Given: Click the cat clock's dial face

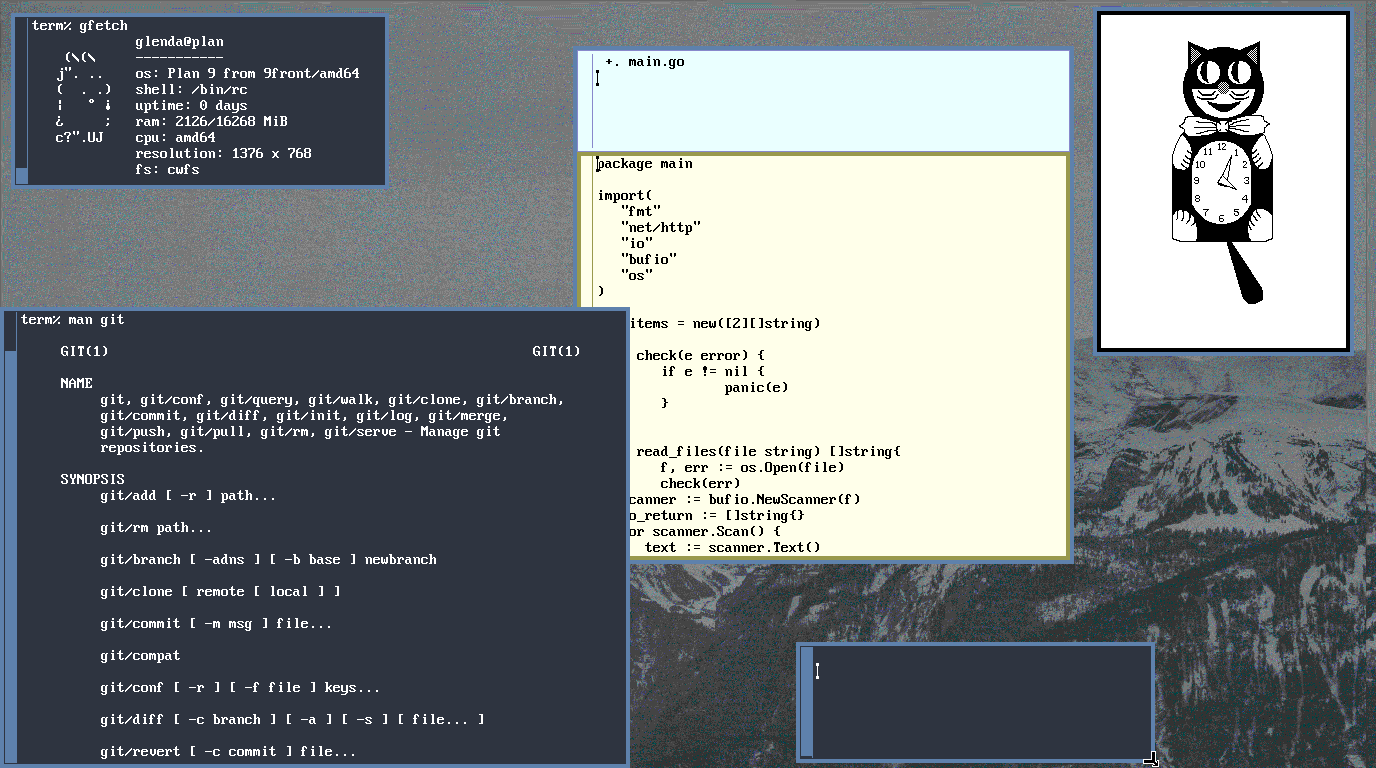Looking at the screenshot, I should [x=1221, y=182].
